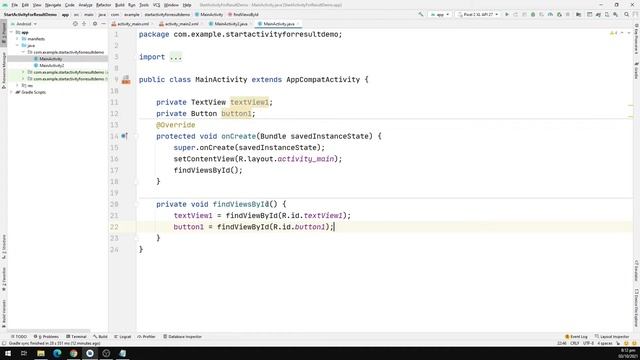Screen dimensions: 640x360
Task: Open the Database Inspector tool window
Action: pyautogui.click(x=182, y=337)
